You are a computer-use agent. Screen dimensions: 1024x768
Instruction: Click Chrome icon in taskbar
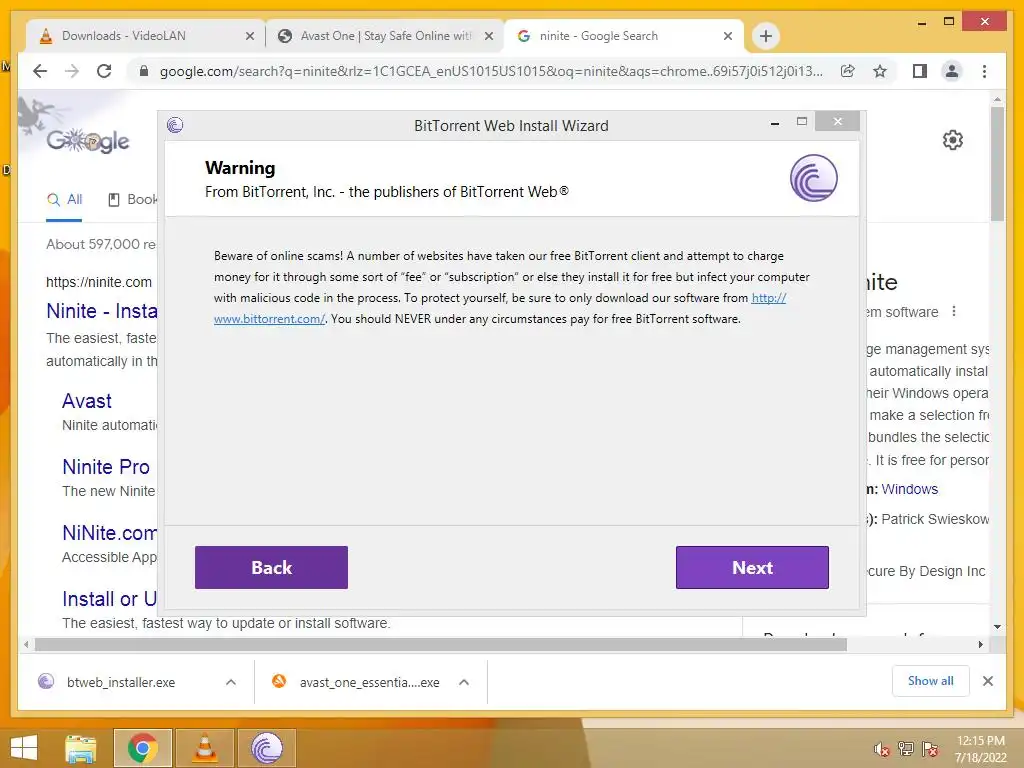point(142,748)
